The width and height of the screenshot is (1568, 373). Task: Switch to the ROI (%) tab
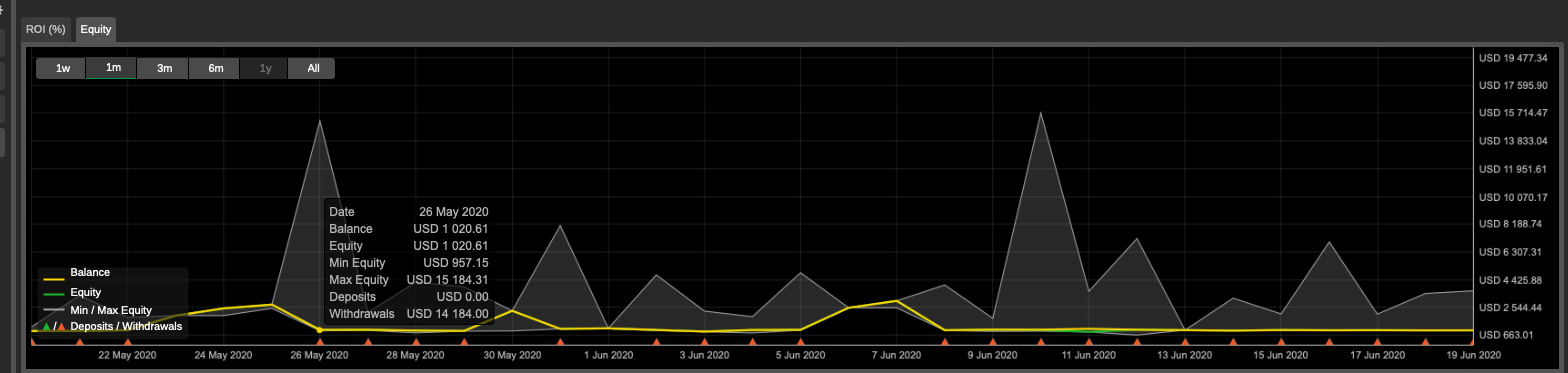(x=45, y=29)
